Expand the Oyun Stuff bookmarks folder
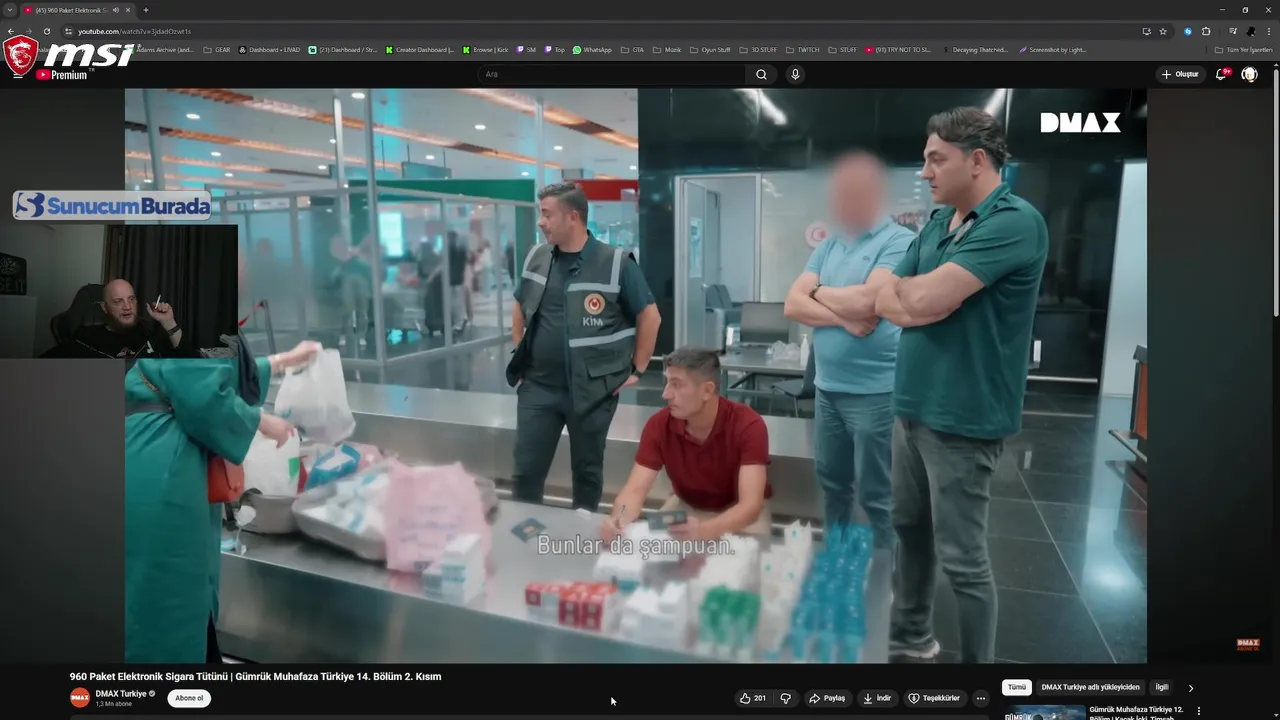Viewport: 1280px width, 720px height. click(x=710, y=49)
